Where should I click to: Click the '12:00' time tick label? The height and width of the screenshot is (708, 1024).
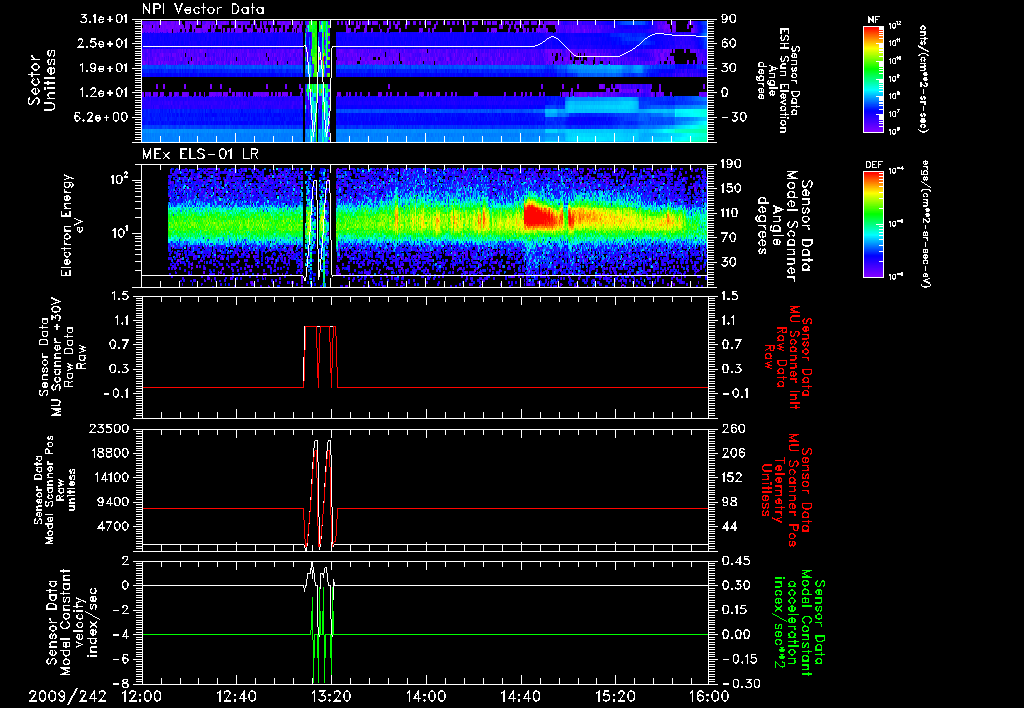pos(142,696)
